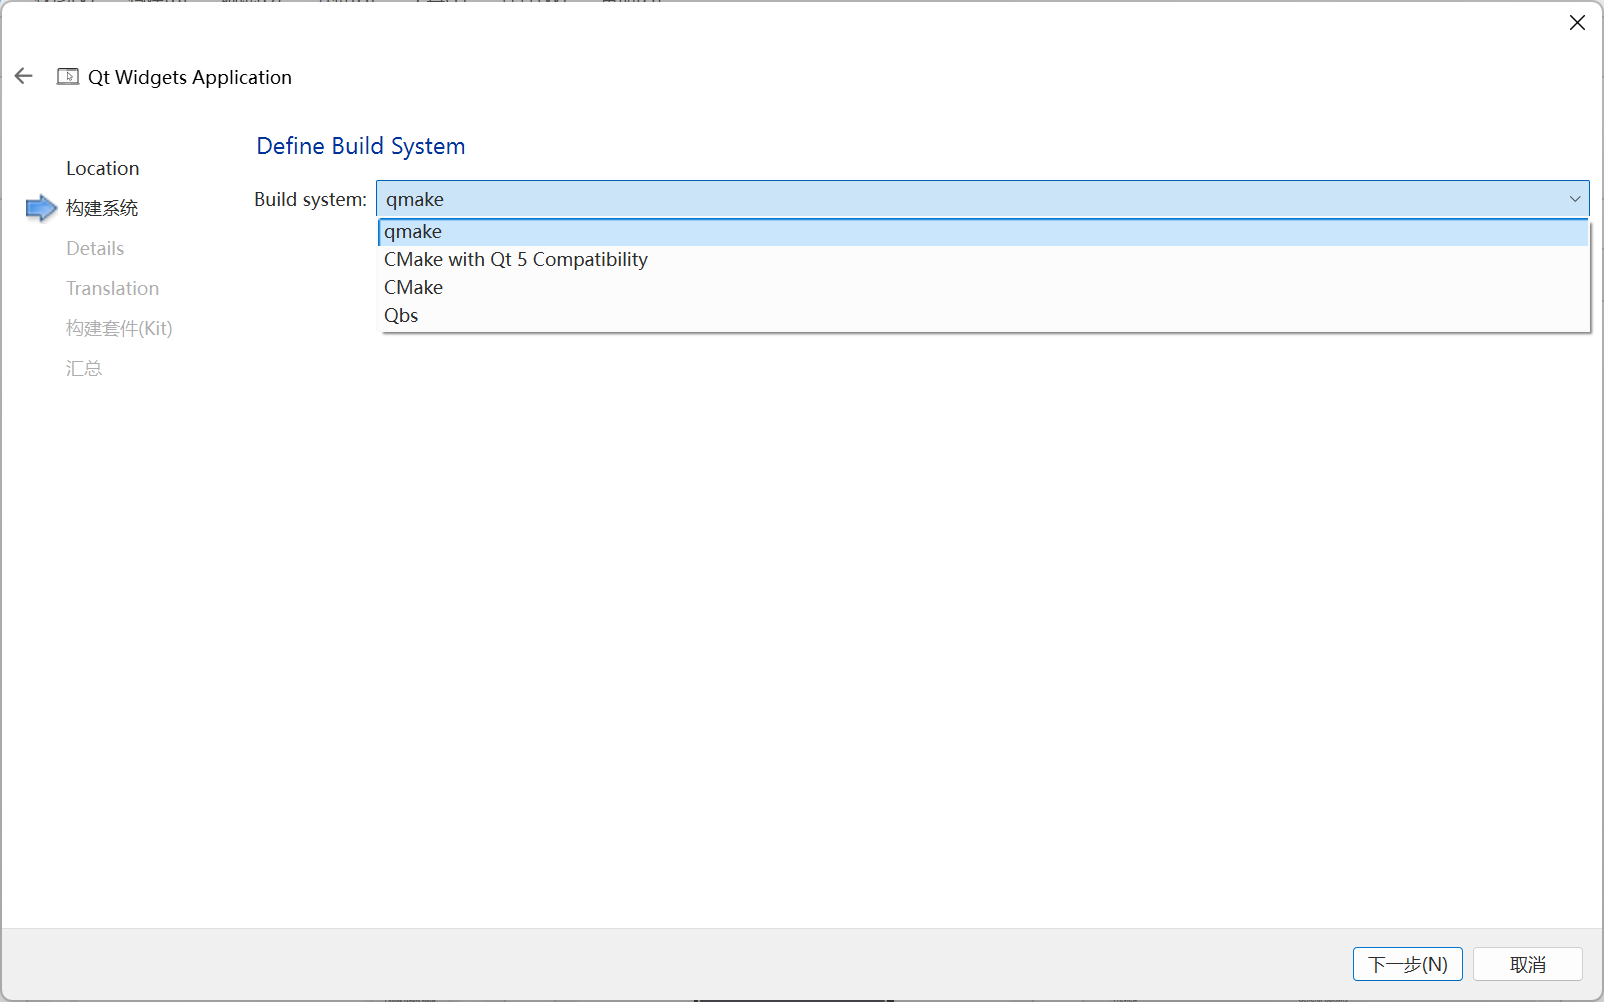The width and height of the screenshot is (1604, 1002).
Task: Click the Qt Widgets Application window icon
Action: pyautogui.click(x=68, y=77)
